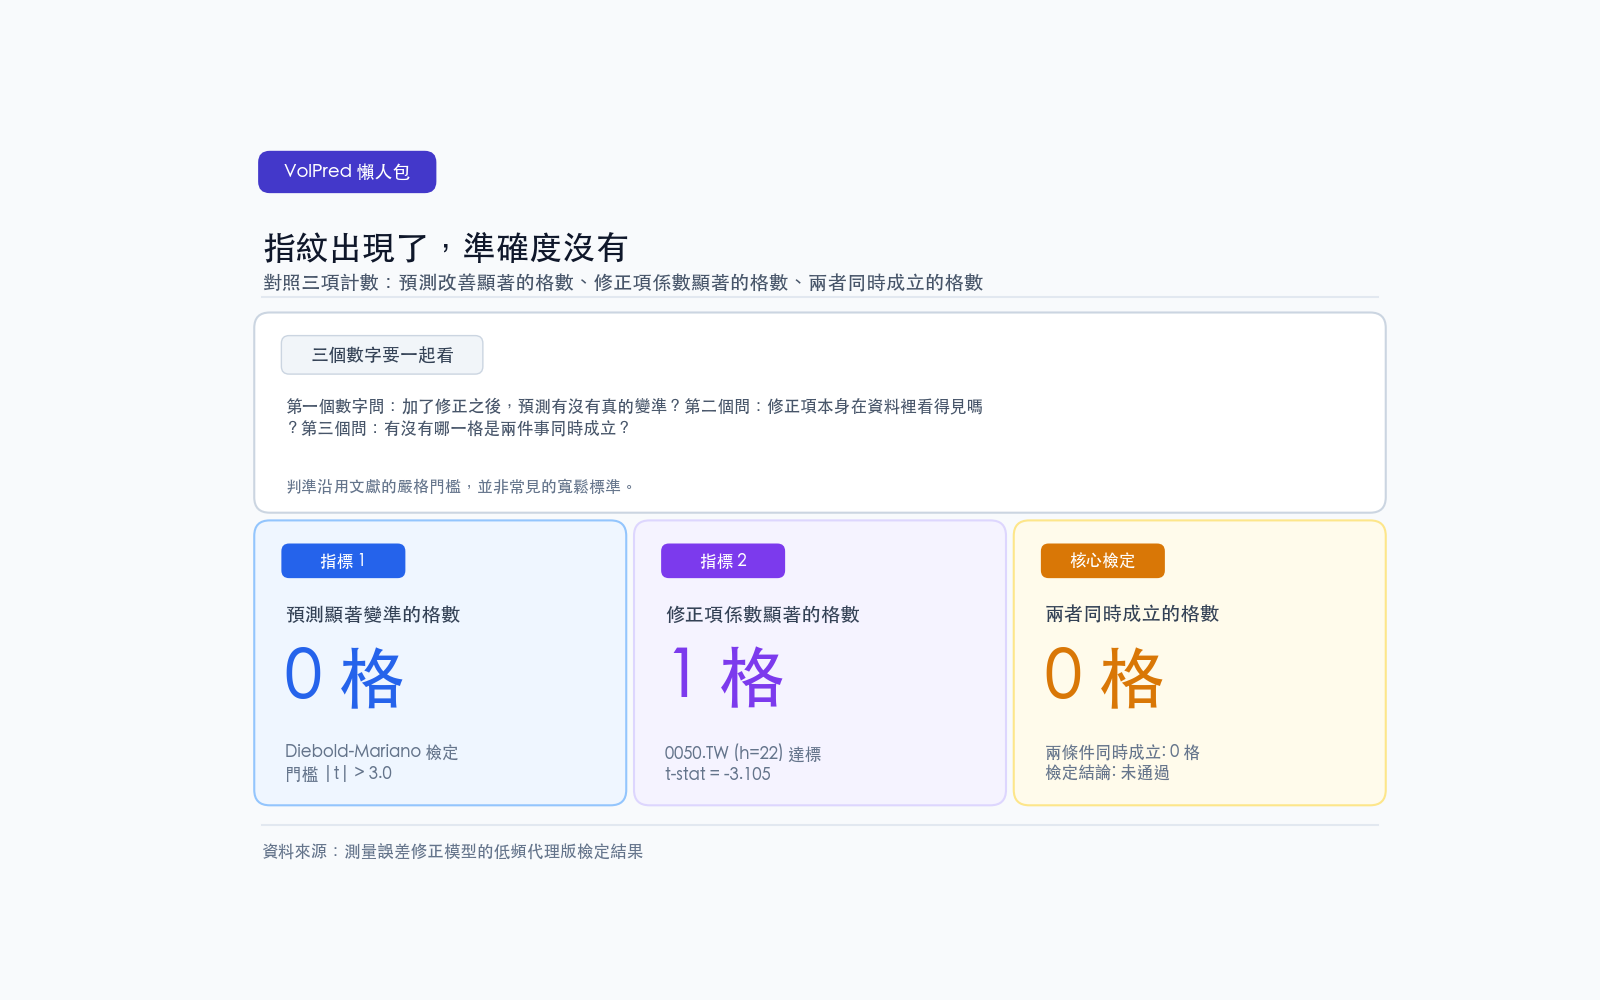Click the 資料來源 footer line
The width and height of the screenshot is (1600, 1000).
pyautogui.click(x=453, y=851)
